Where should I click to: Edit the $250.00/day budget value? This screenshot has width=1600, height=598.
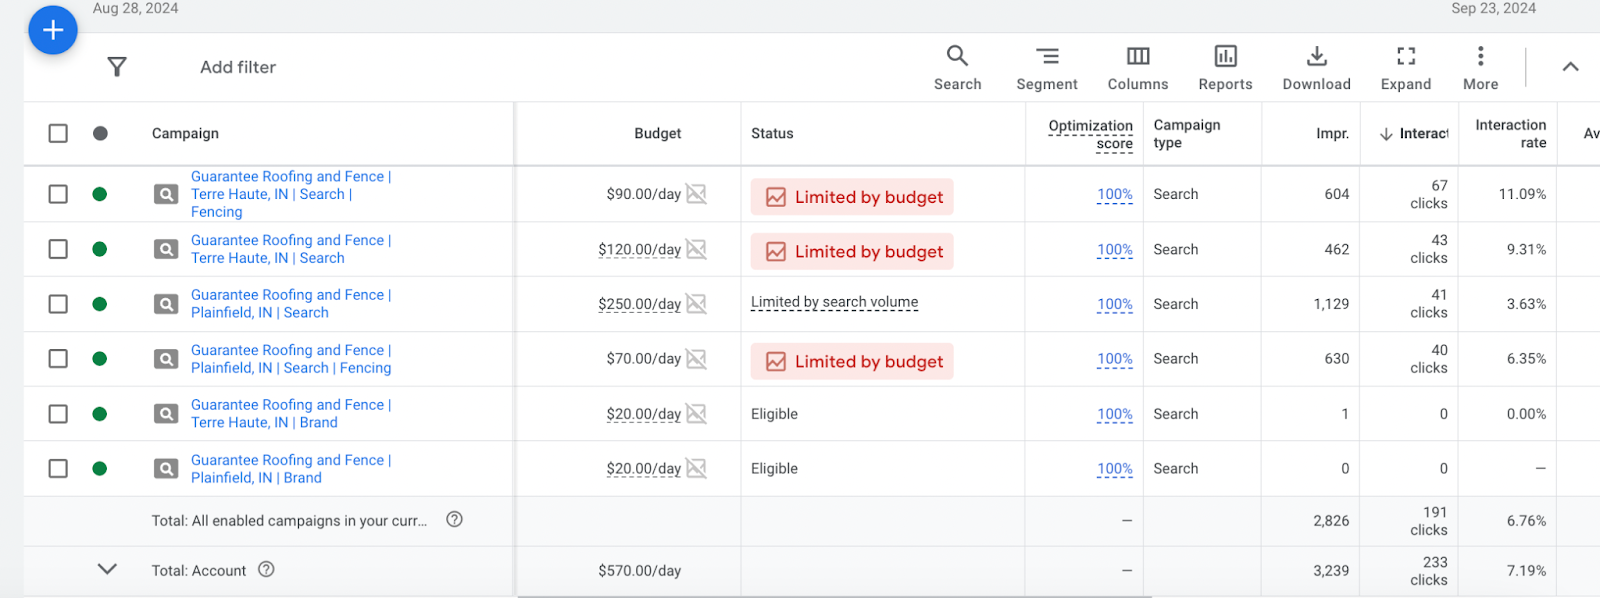[639, 304]
